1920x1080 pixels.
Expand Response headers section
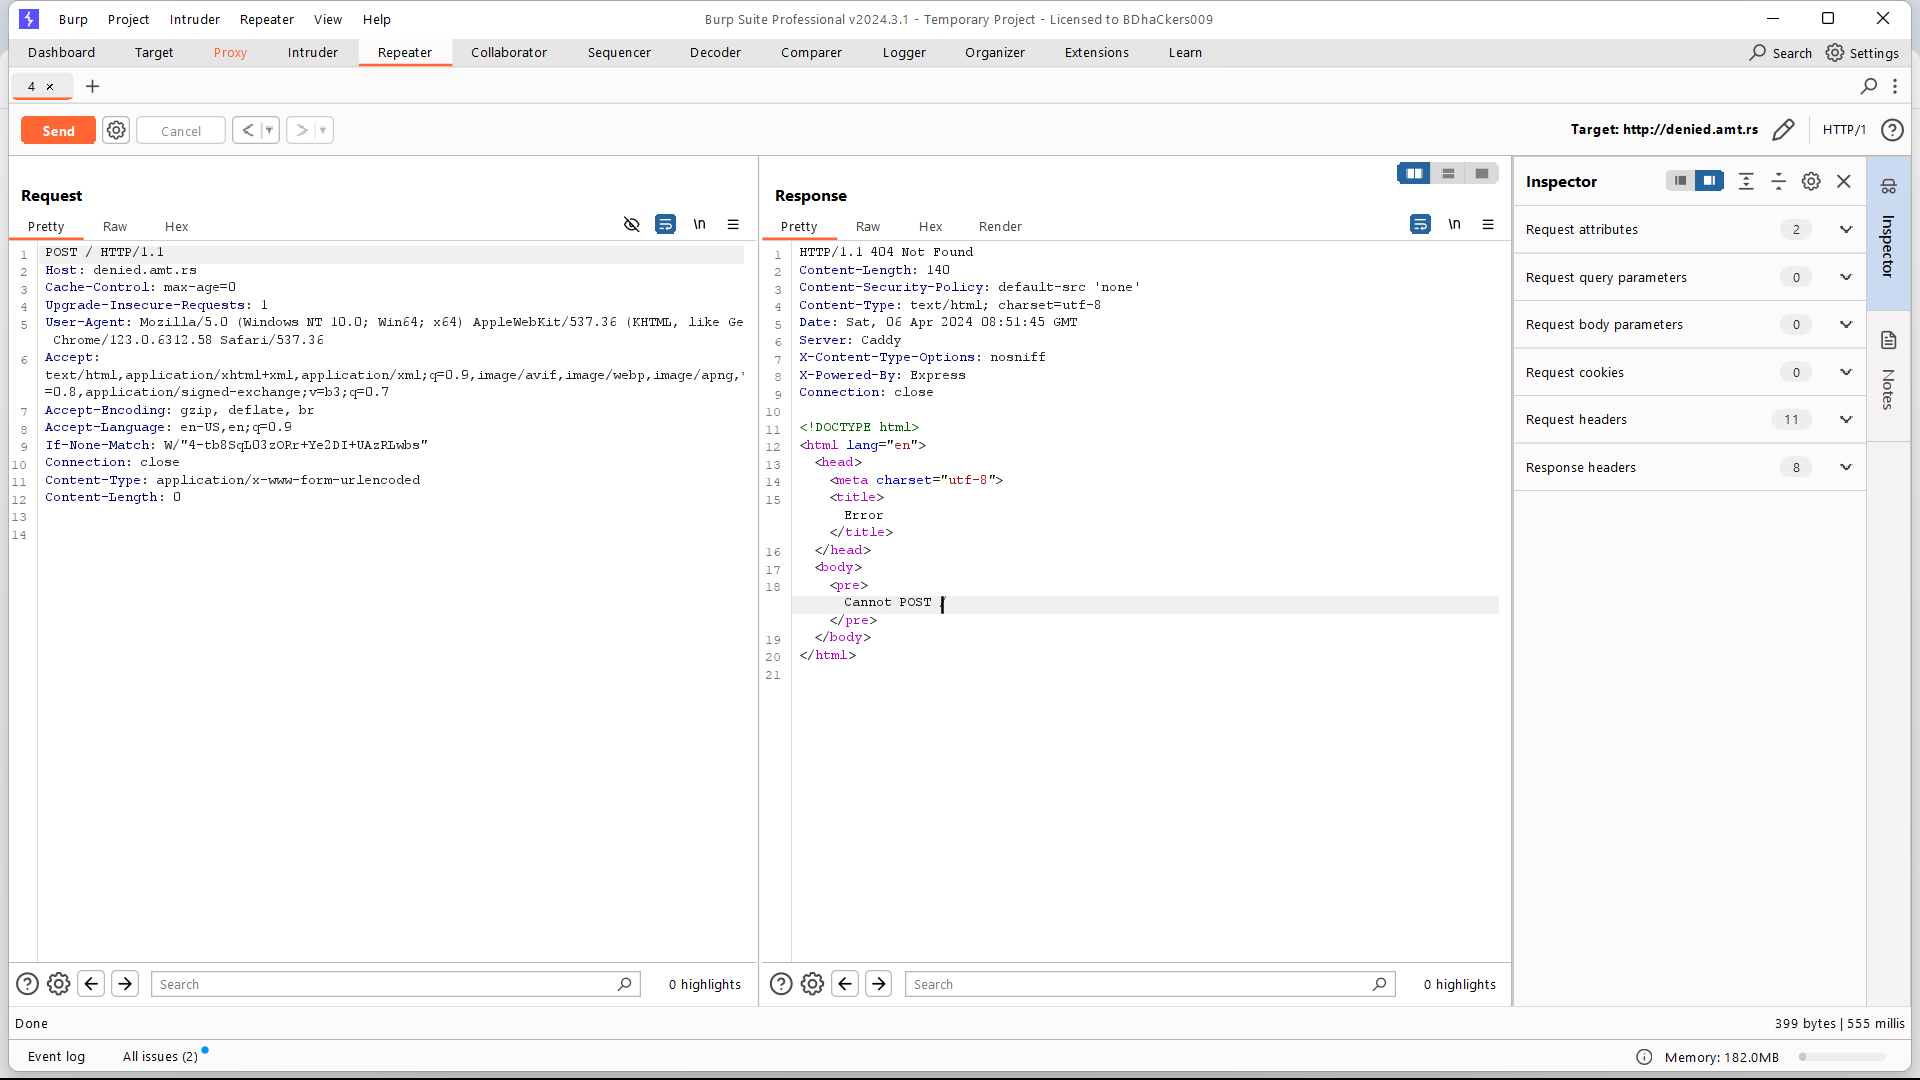[x=1845, y=467]
